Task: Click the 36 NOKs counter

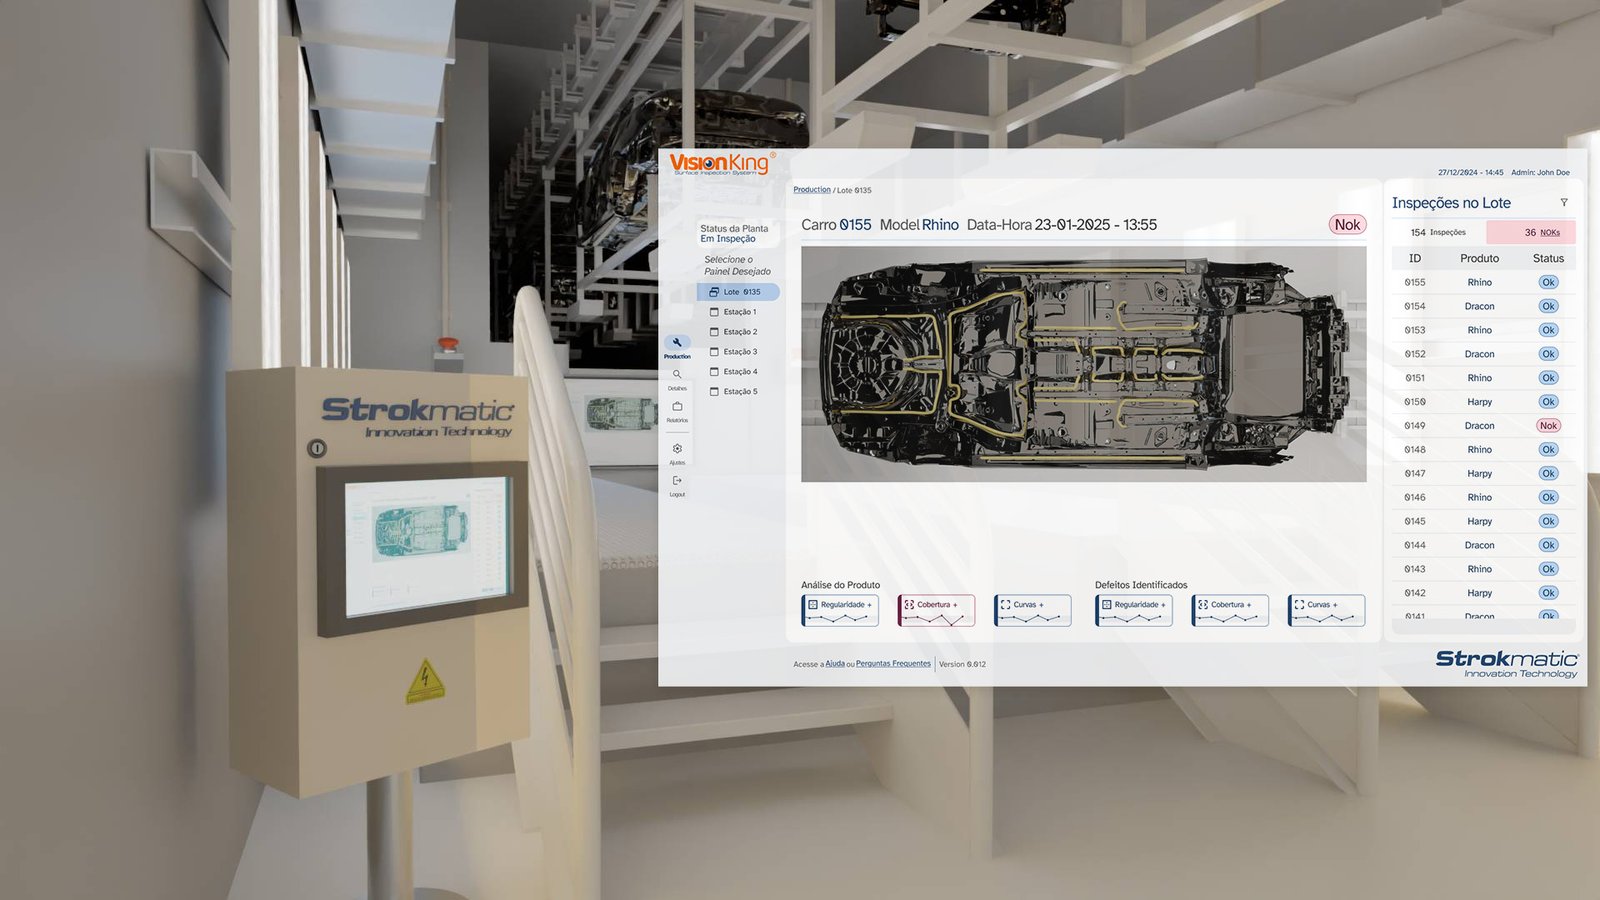Action: tap(1531, 232)
